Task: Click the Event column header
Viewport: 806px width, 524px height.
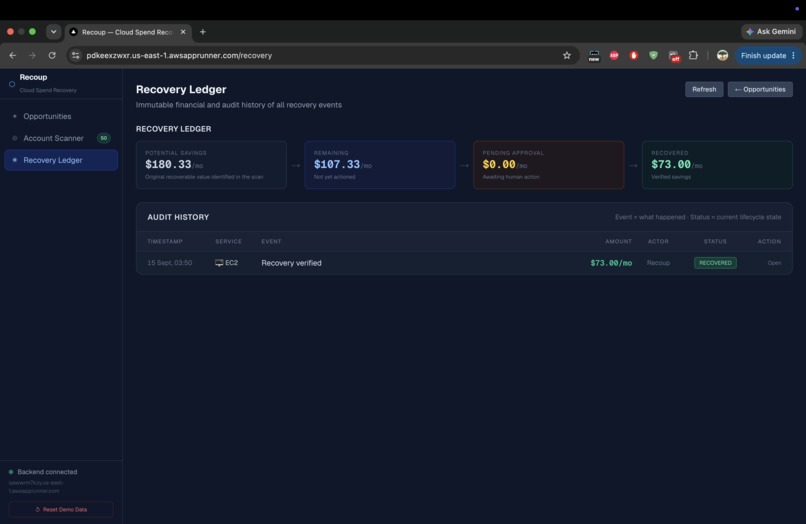Action: point(271,241)
